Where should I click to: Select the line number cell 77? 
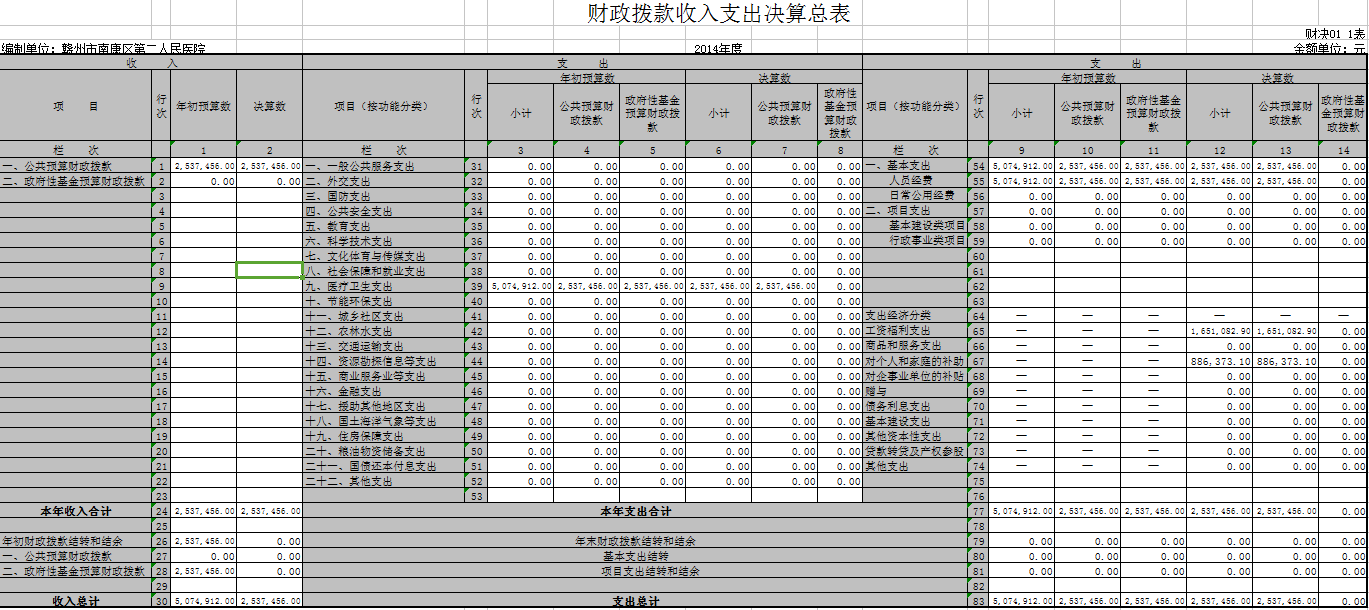coord(978,512)
